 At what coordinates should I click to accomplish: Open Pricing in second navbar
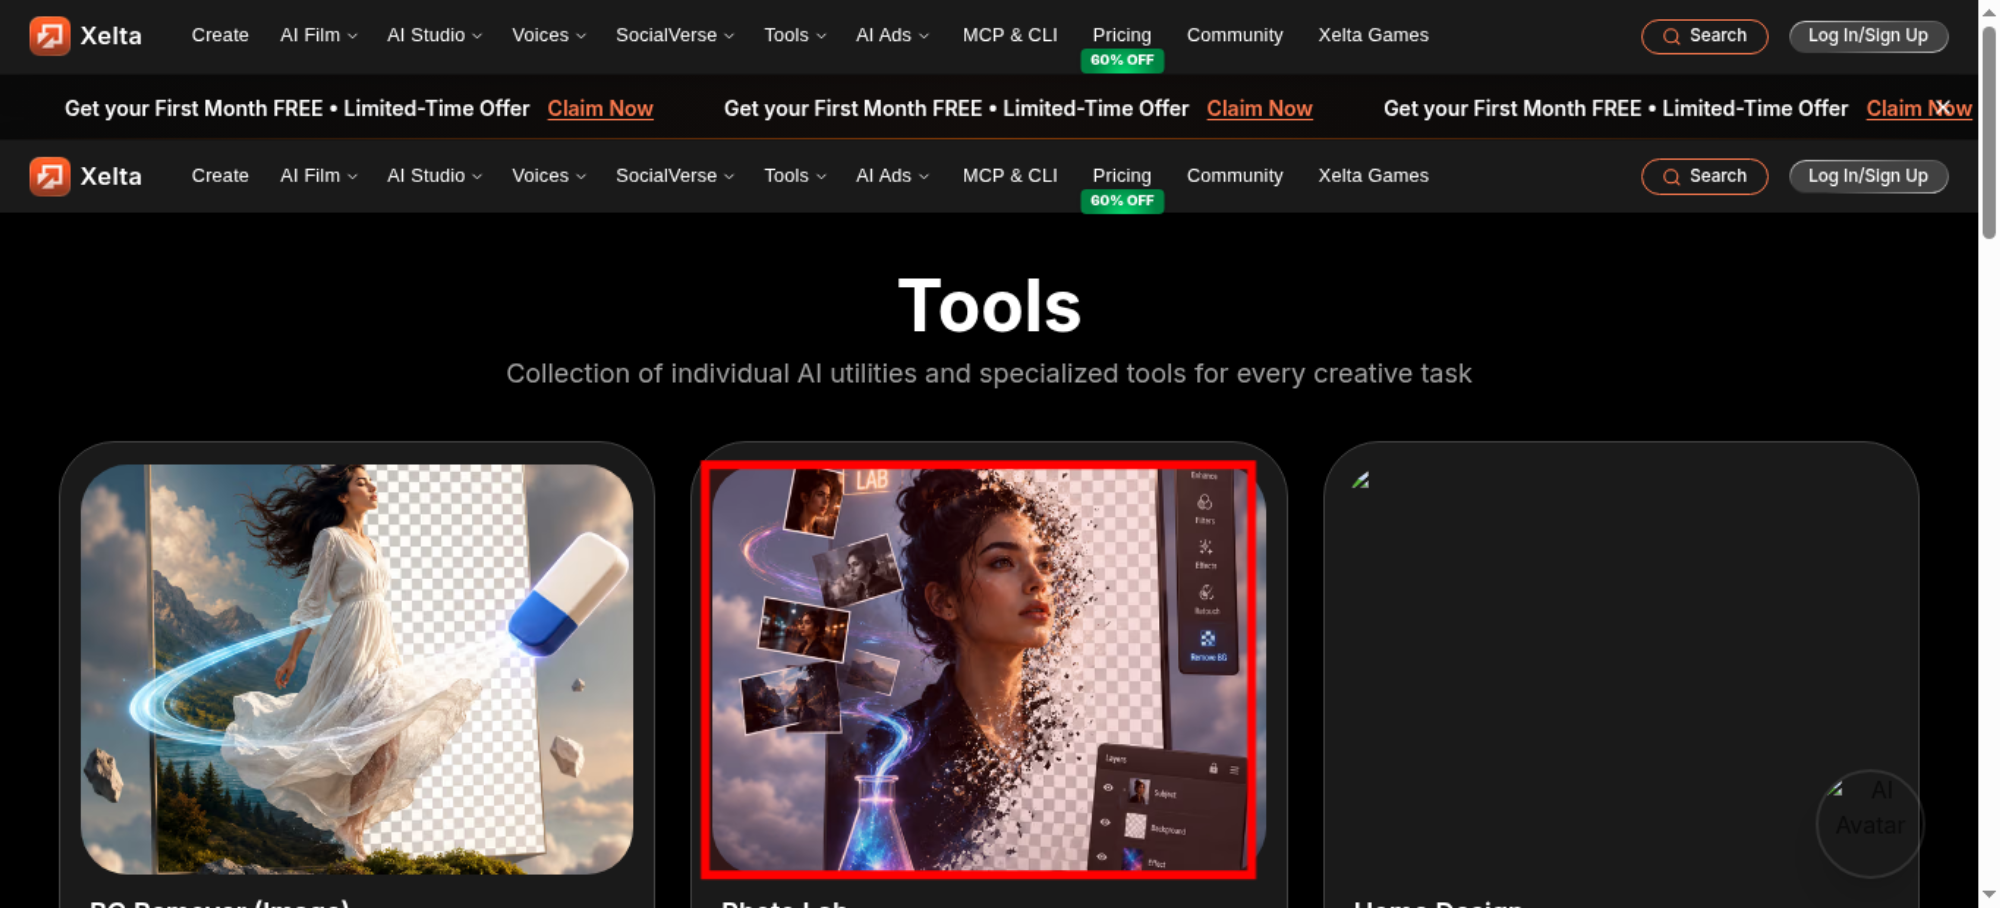coord(1122,175)
